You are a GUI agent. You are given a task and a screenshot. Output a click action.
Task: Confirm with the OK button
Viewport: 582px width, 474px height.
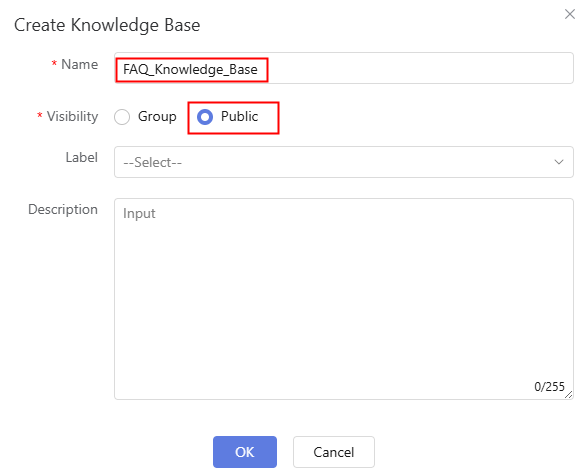click(245, 452)
